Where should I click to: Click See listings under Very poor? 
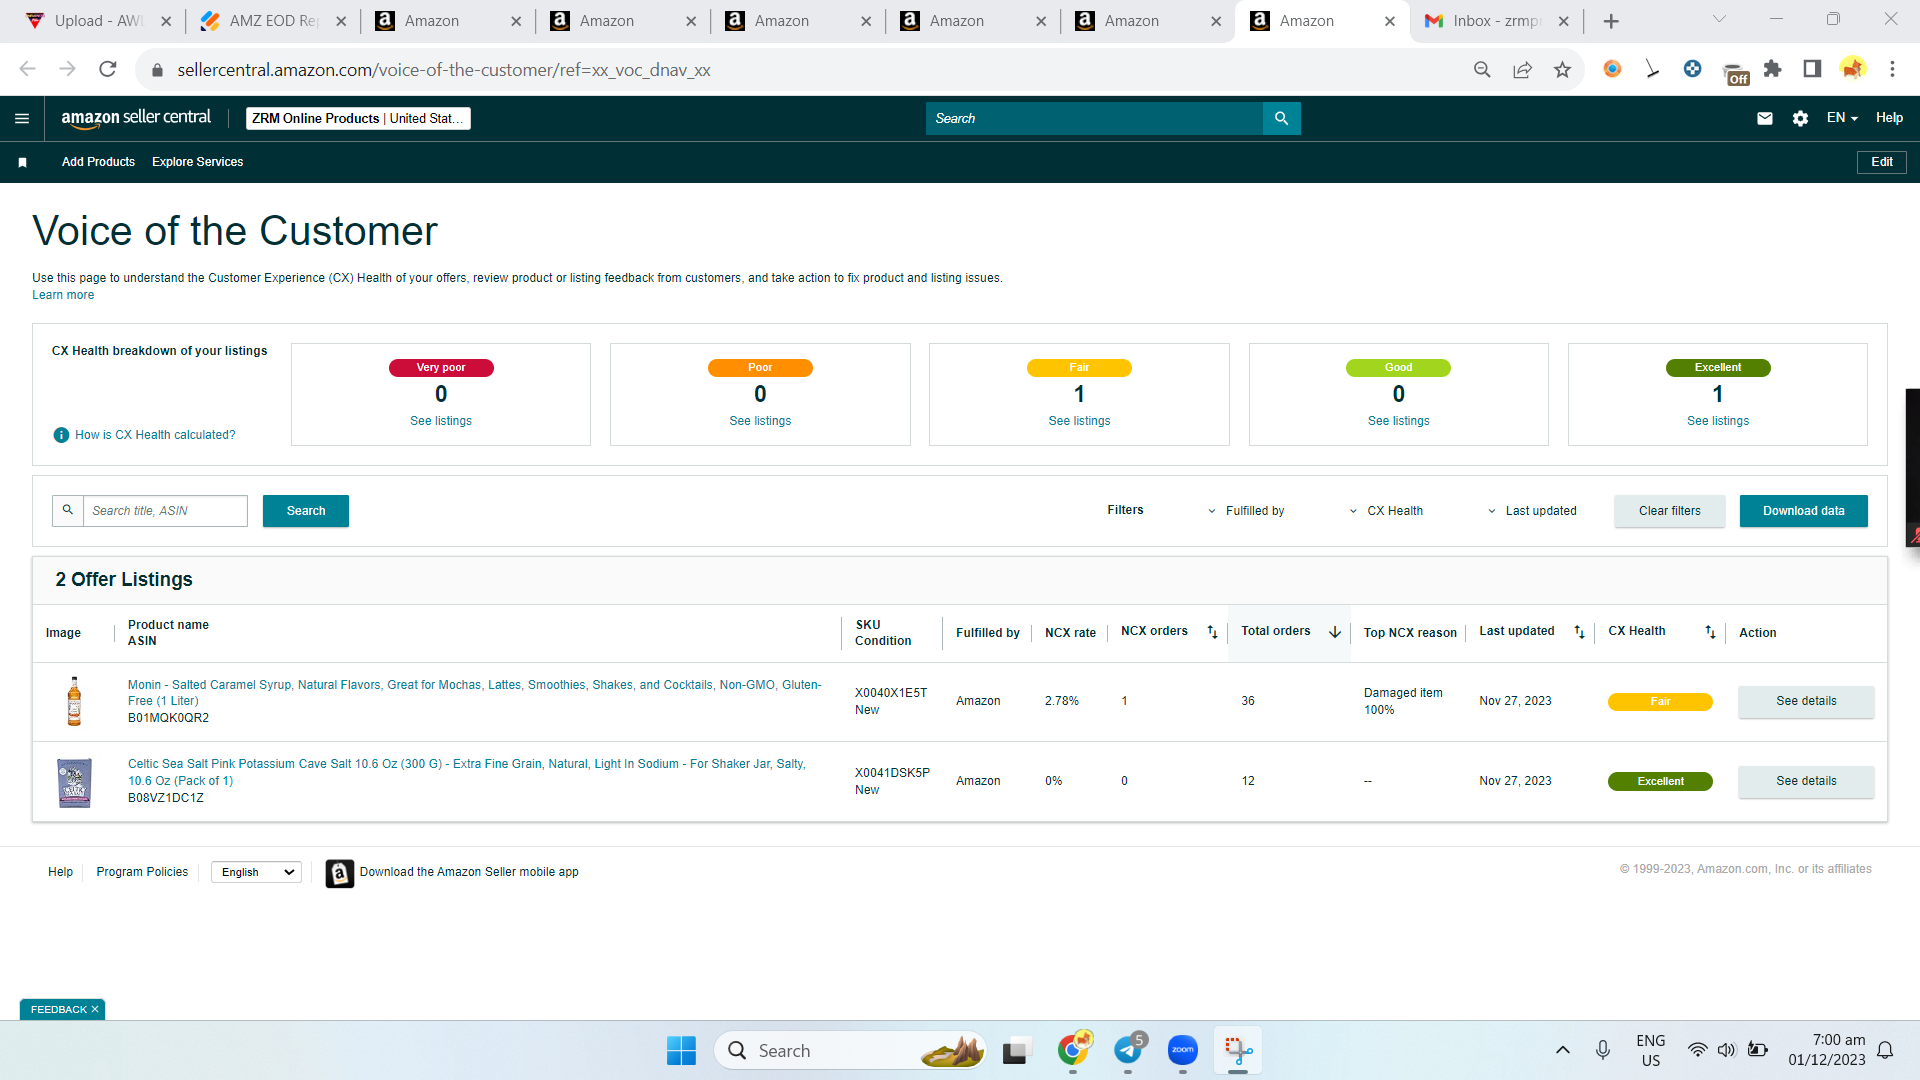pos(441,421)
